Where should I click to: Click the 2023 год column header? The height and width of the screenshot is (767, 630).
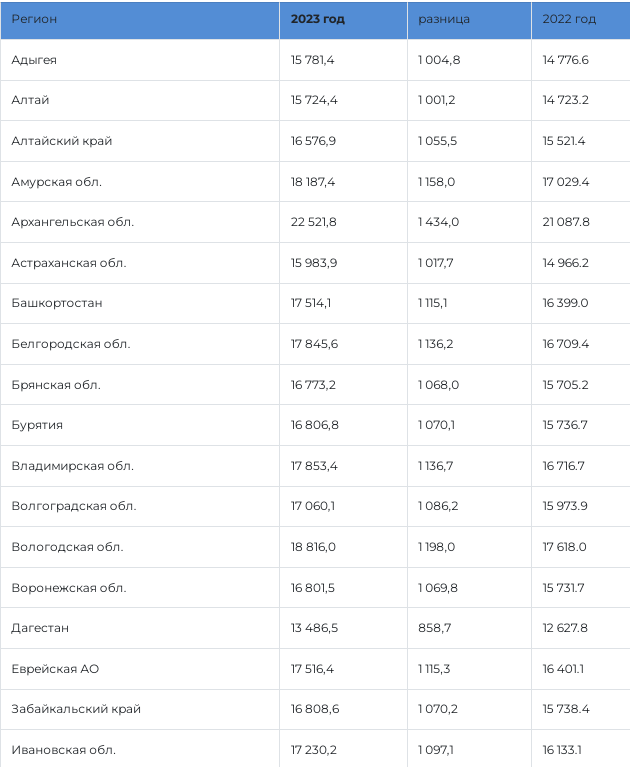[317, 20]
